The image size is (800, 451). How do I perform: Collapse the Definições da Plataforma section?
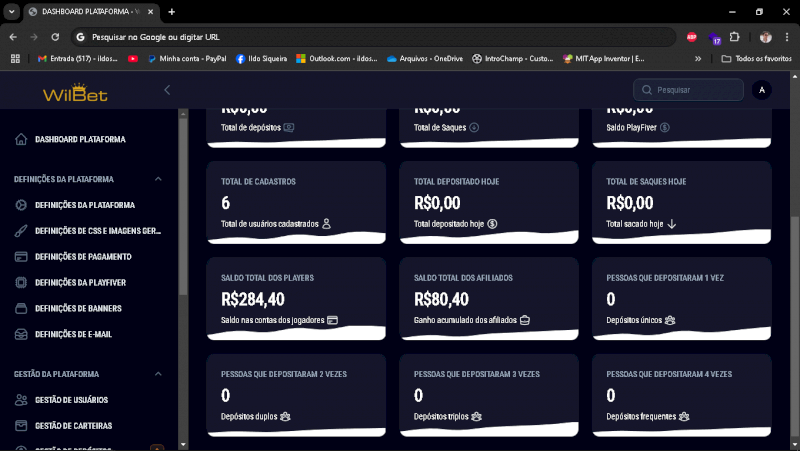pos(158,180)
